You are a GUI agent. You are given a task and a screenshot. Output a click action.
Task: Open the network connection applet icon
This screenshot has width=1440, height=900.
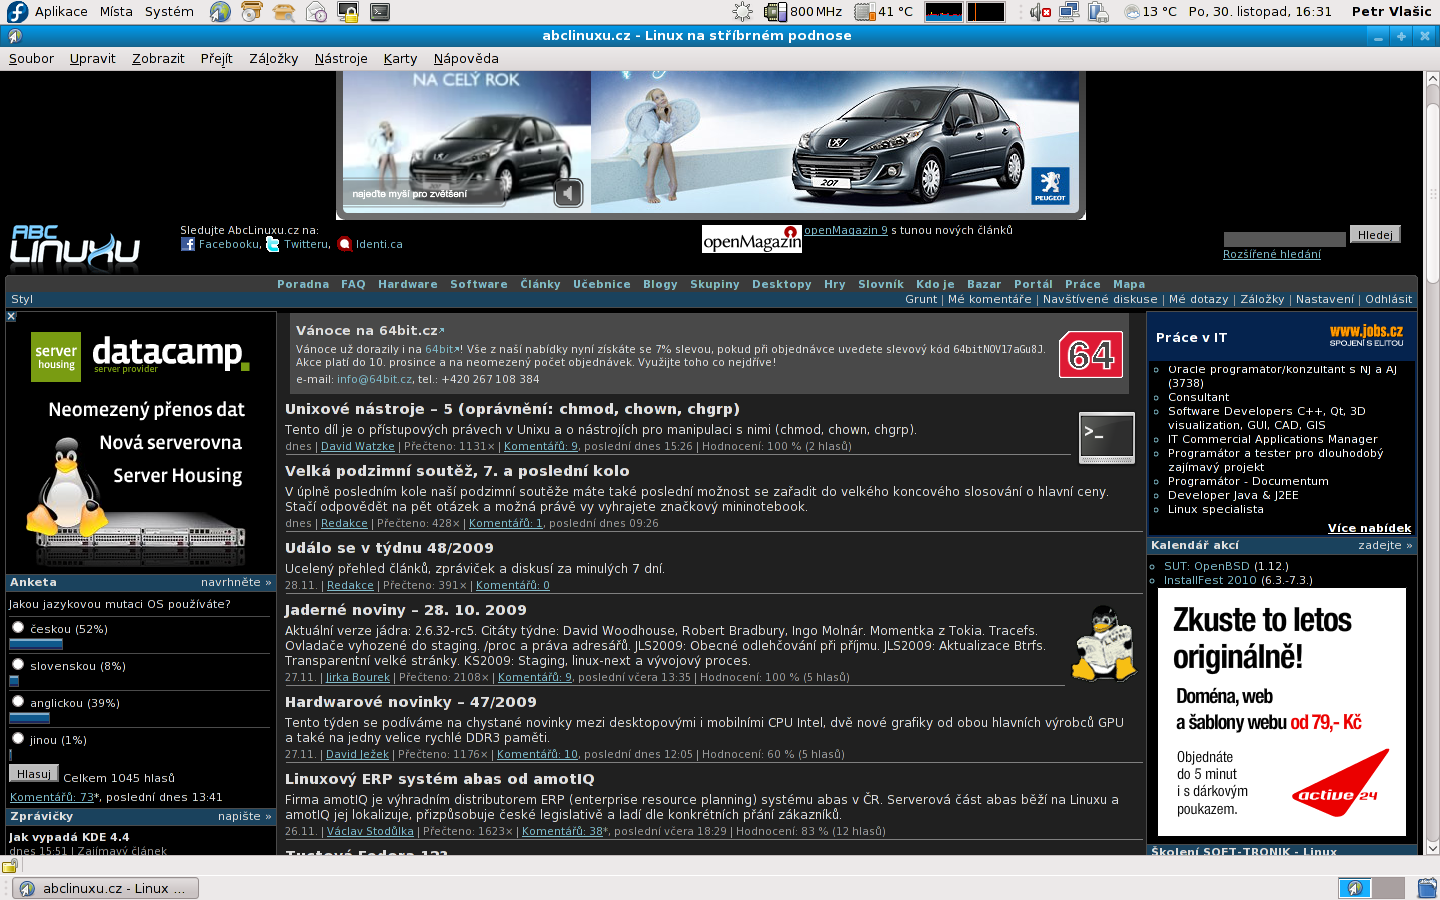tap(1068, 12)
